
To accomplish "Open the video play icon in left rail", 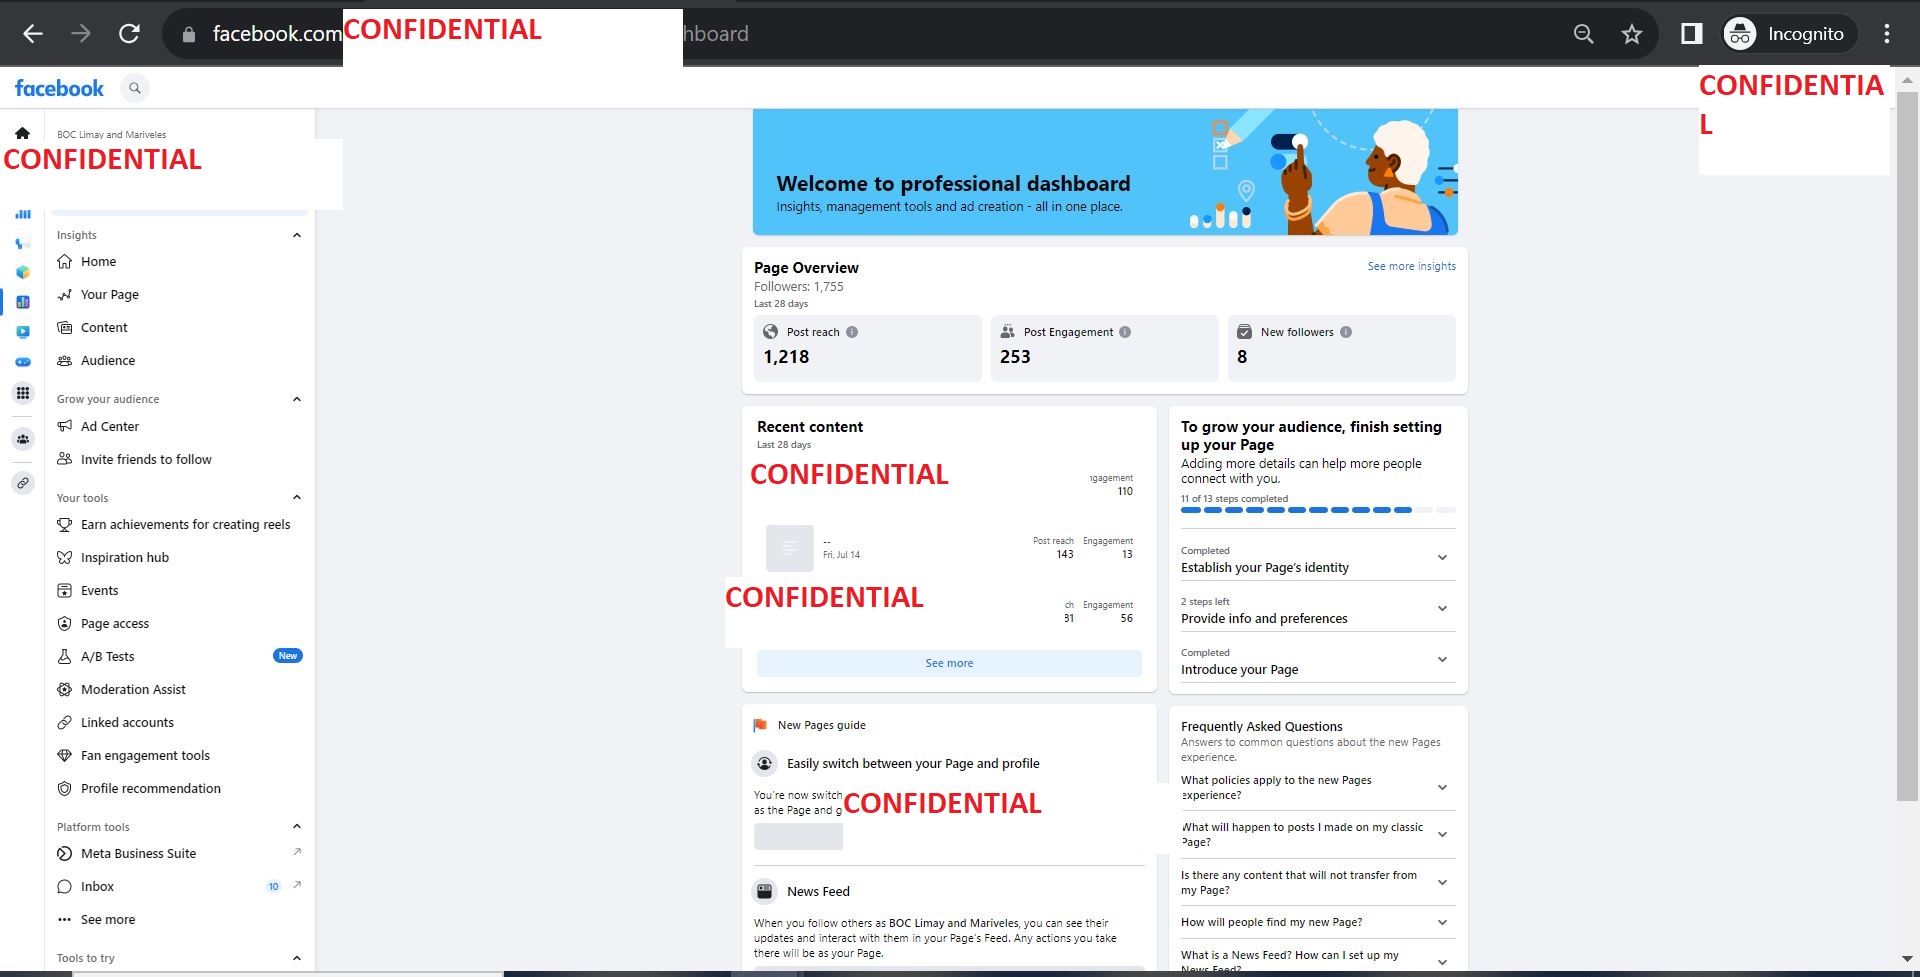I will click(23, 332).
